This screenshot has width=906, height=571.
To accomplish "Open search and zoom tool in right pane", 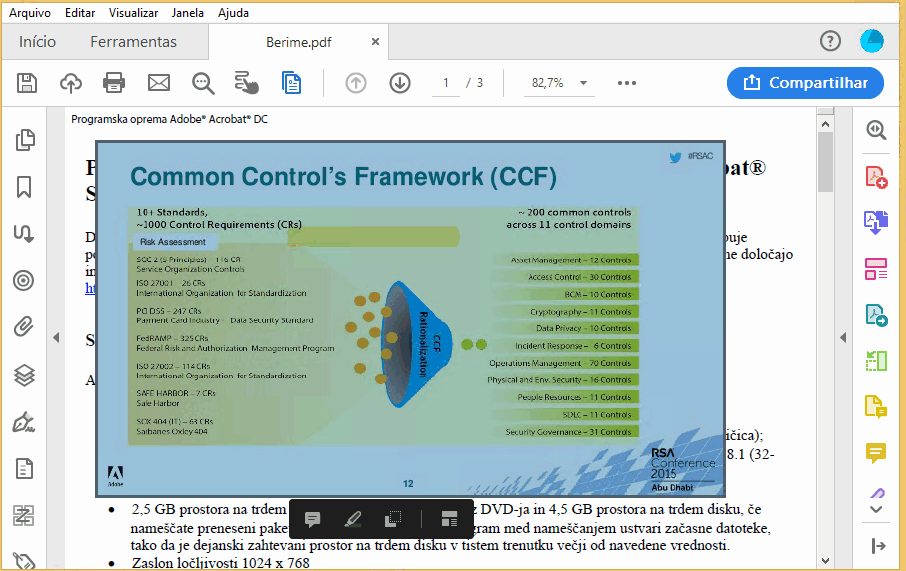I will [876, 130].
